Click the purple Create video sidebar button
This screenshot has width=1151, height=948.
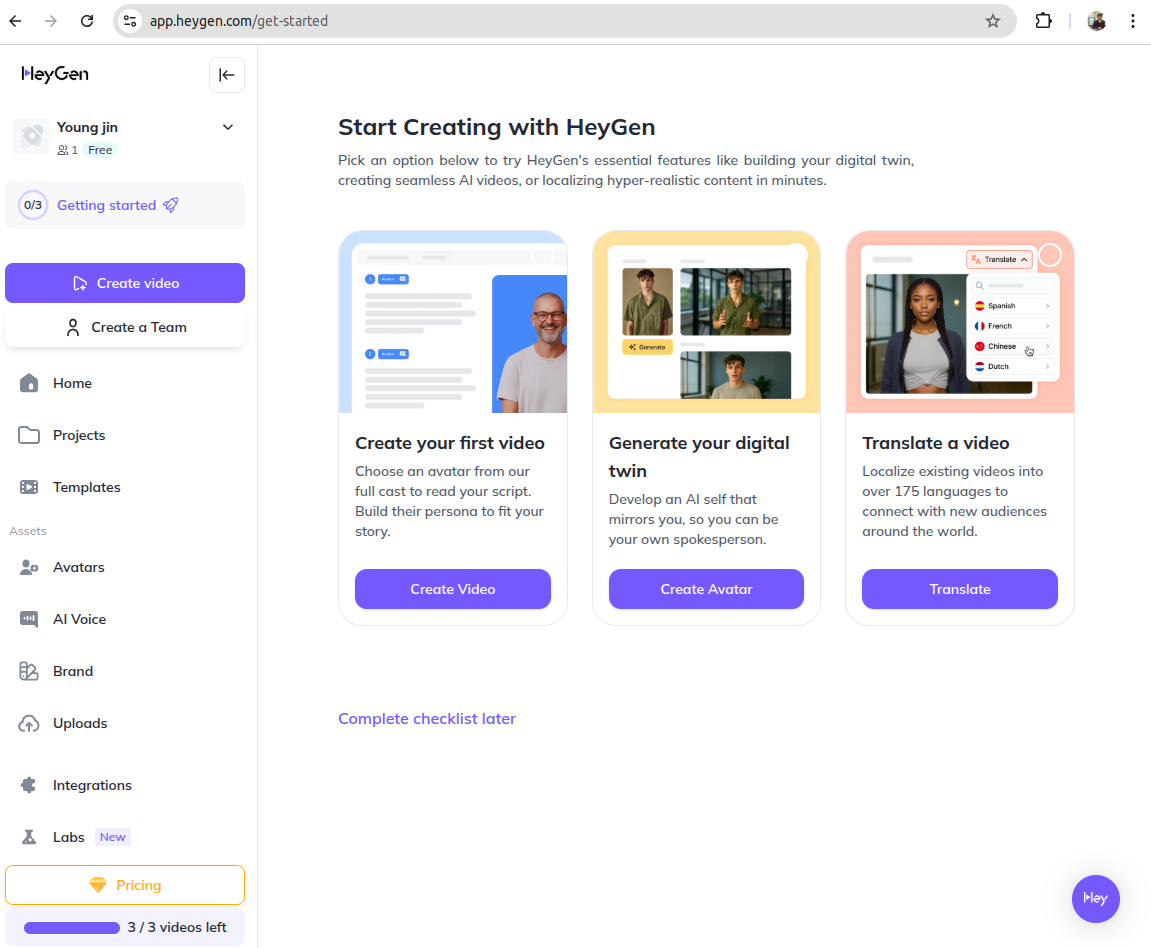[125, 283]
